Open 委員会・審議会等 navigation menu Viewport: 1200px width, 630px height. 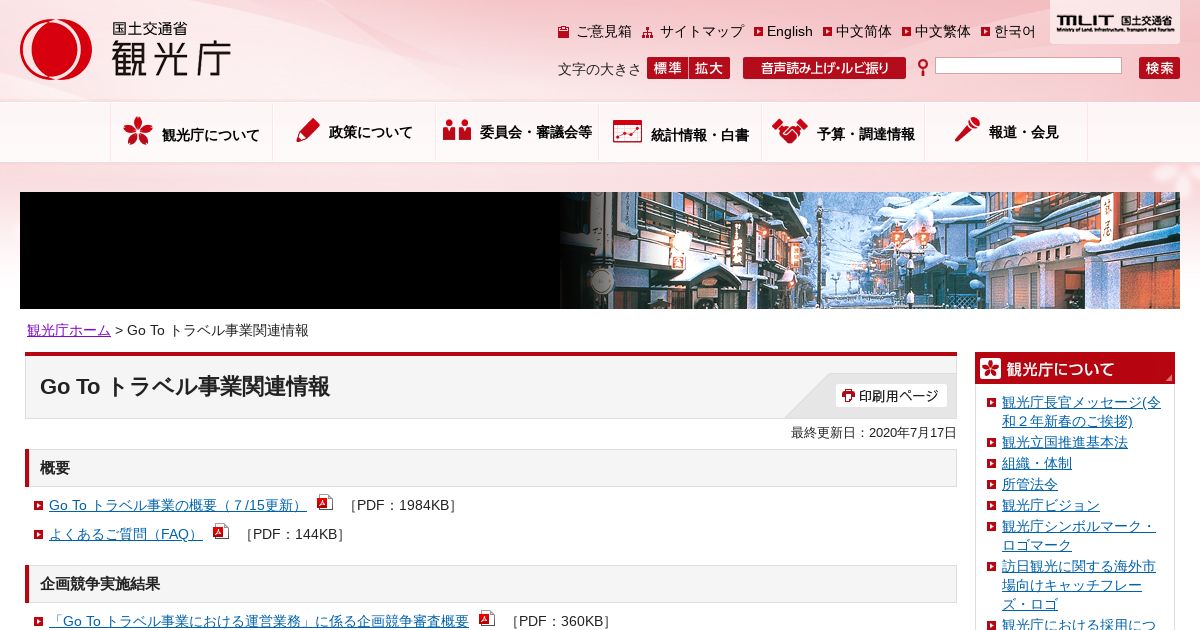pos(517,131)
